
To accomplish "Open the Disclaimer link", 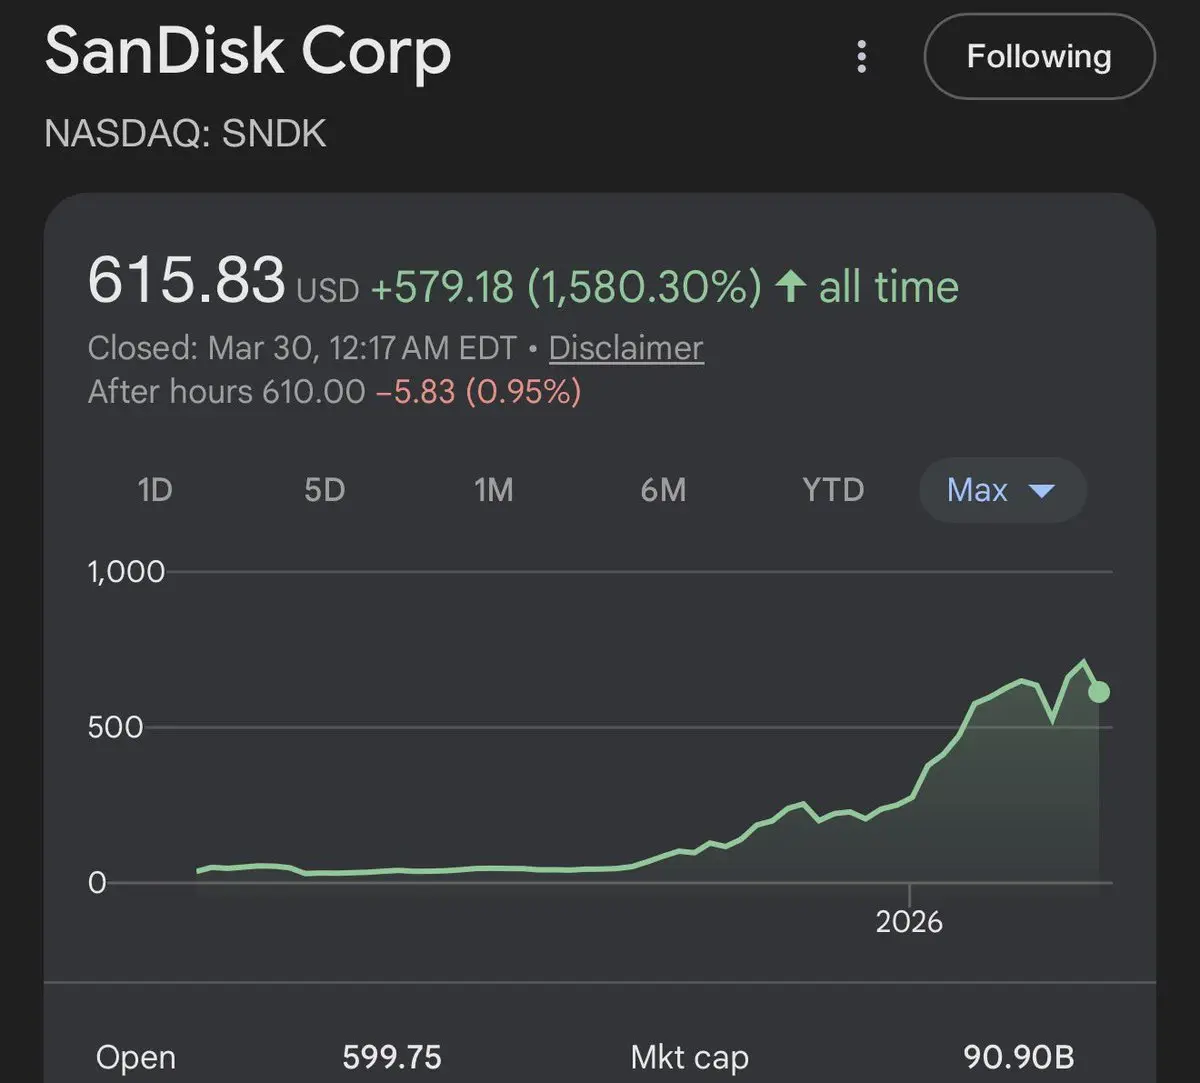I will [x=626, y=348].
